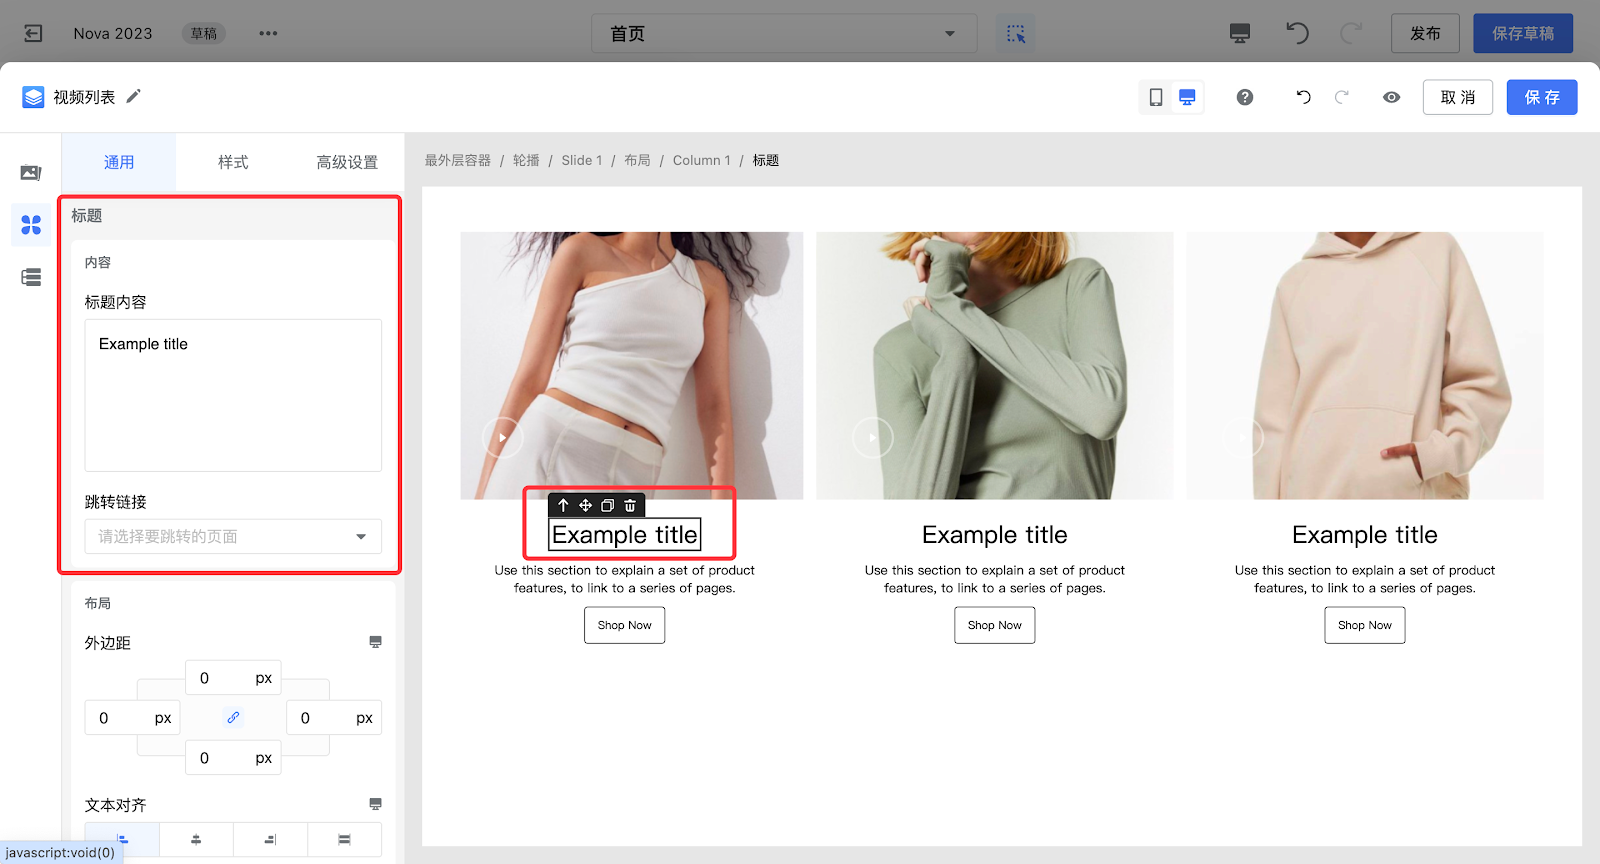Click the eye preview icon
The width and height of the screenshot is (1600, 864).
tap(1391, 97)
